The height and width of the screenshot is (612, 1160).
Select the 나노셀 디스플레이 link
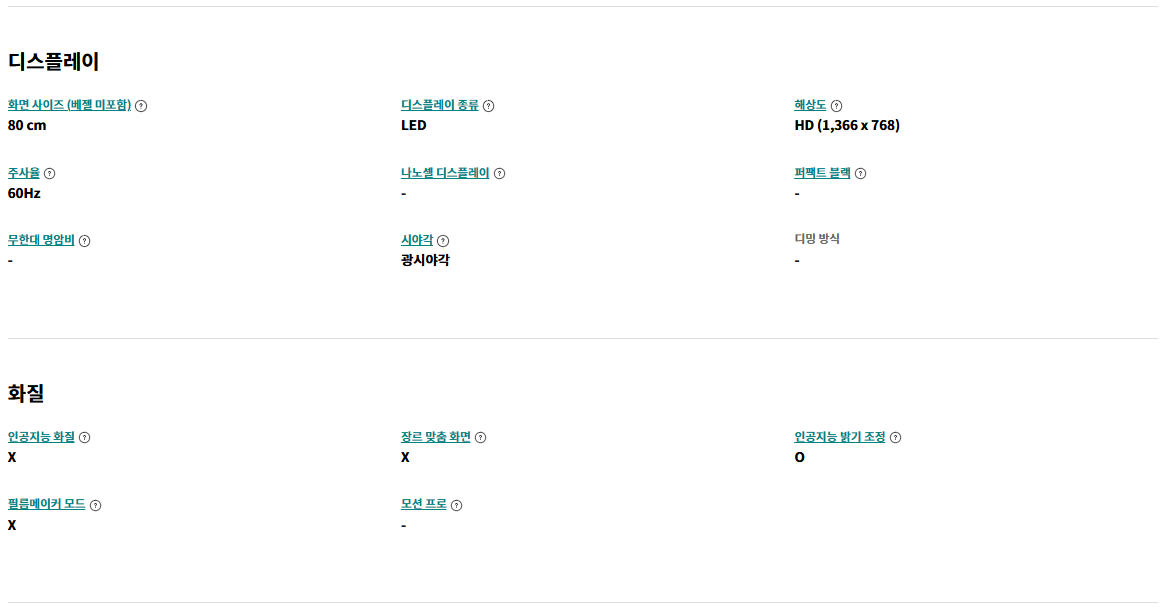pos(445,173)
